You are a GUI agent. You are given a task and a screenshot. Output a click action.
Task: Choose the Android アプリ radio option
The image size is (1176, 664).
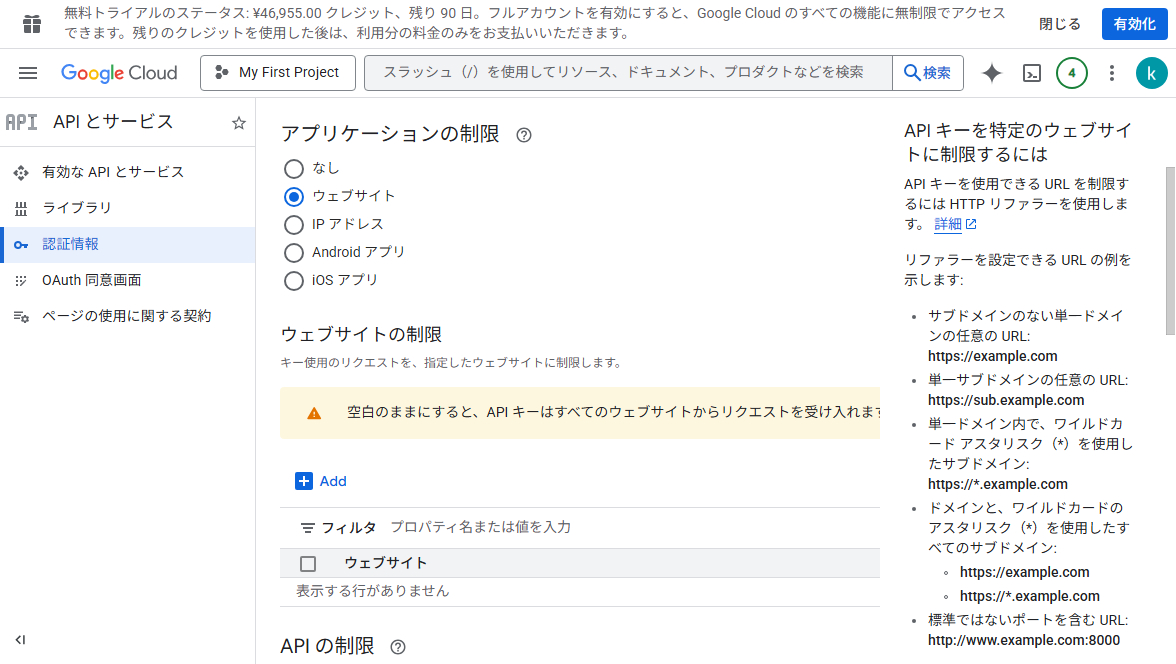294,252
